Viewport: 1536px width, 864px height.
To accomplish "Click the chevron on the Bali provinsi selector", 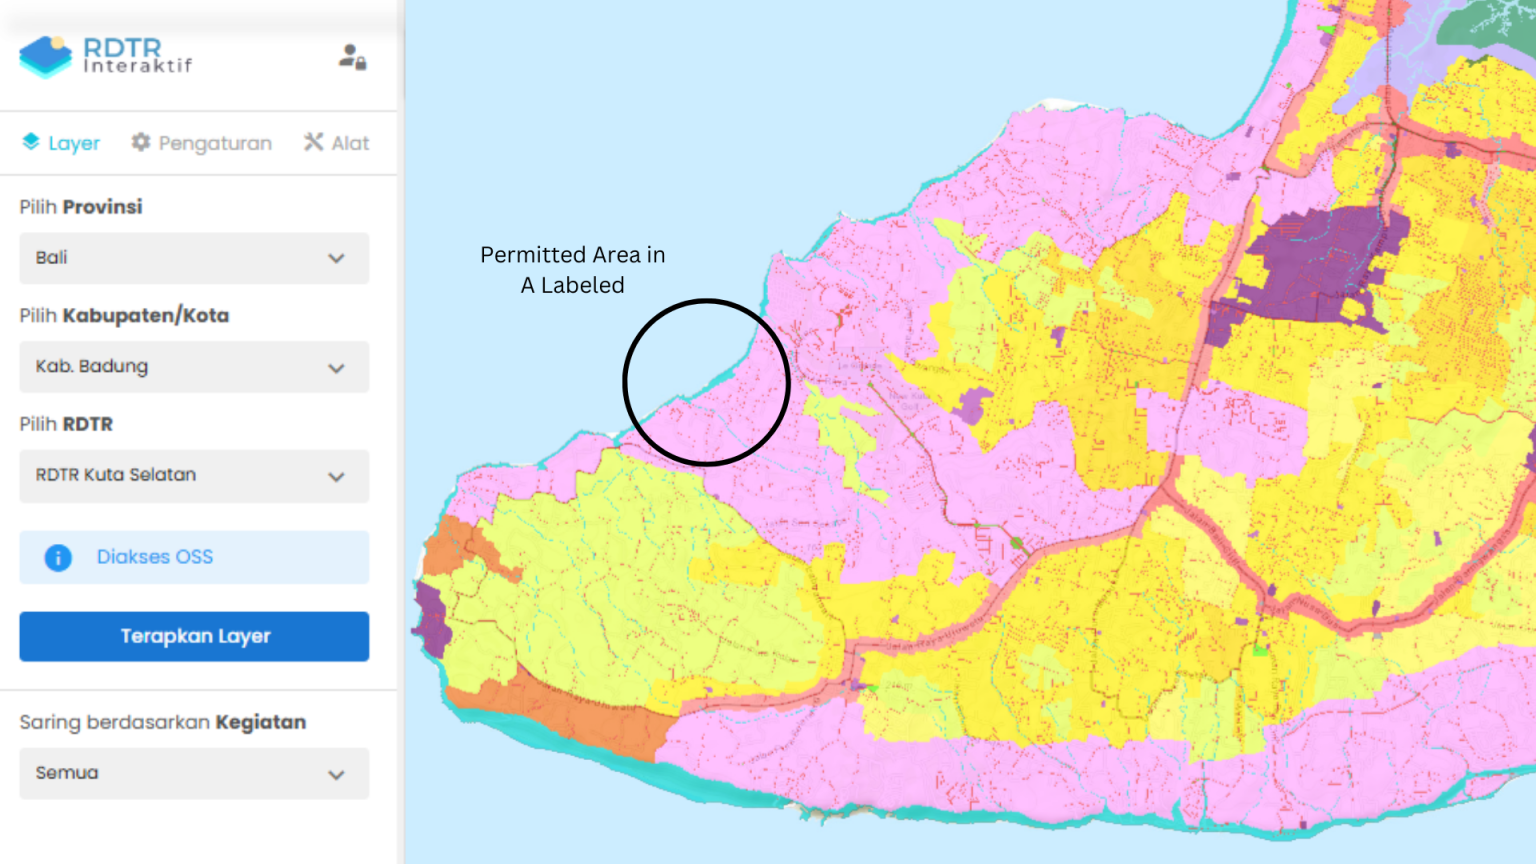I will 336,258.
